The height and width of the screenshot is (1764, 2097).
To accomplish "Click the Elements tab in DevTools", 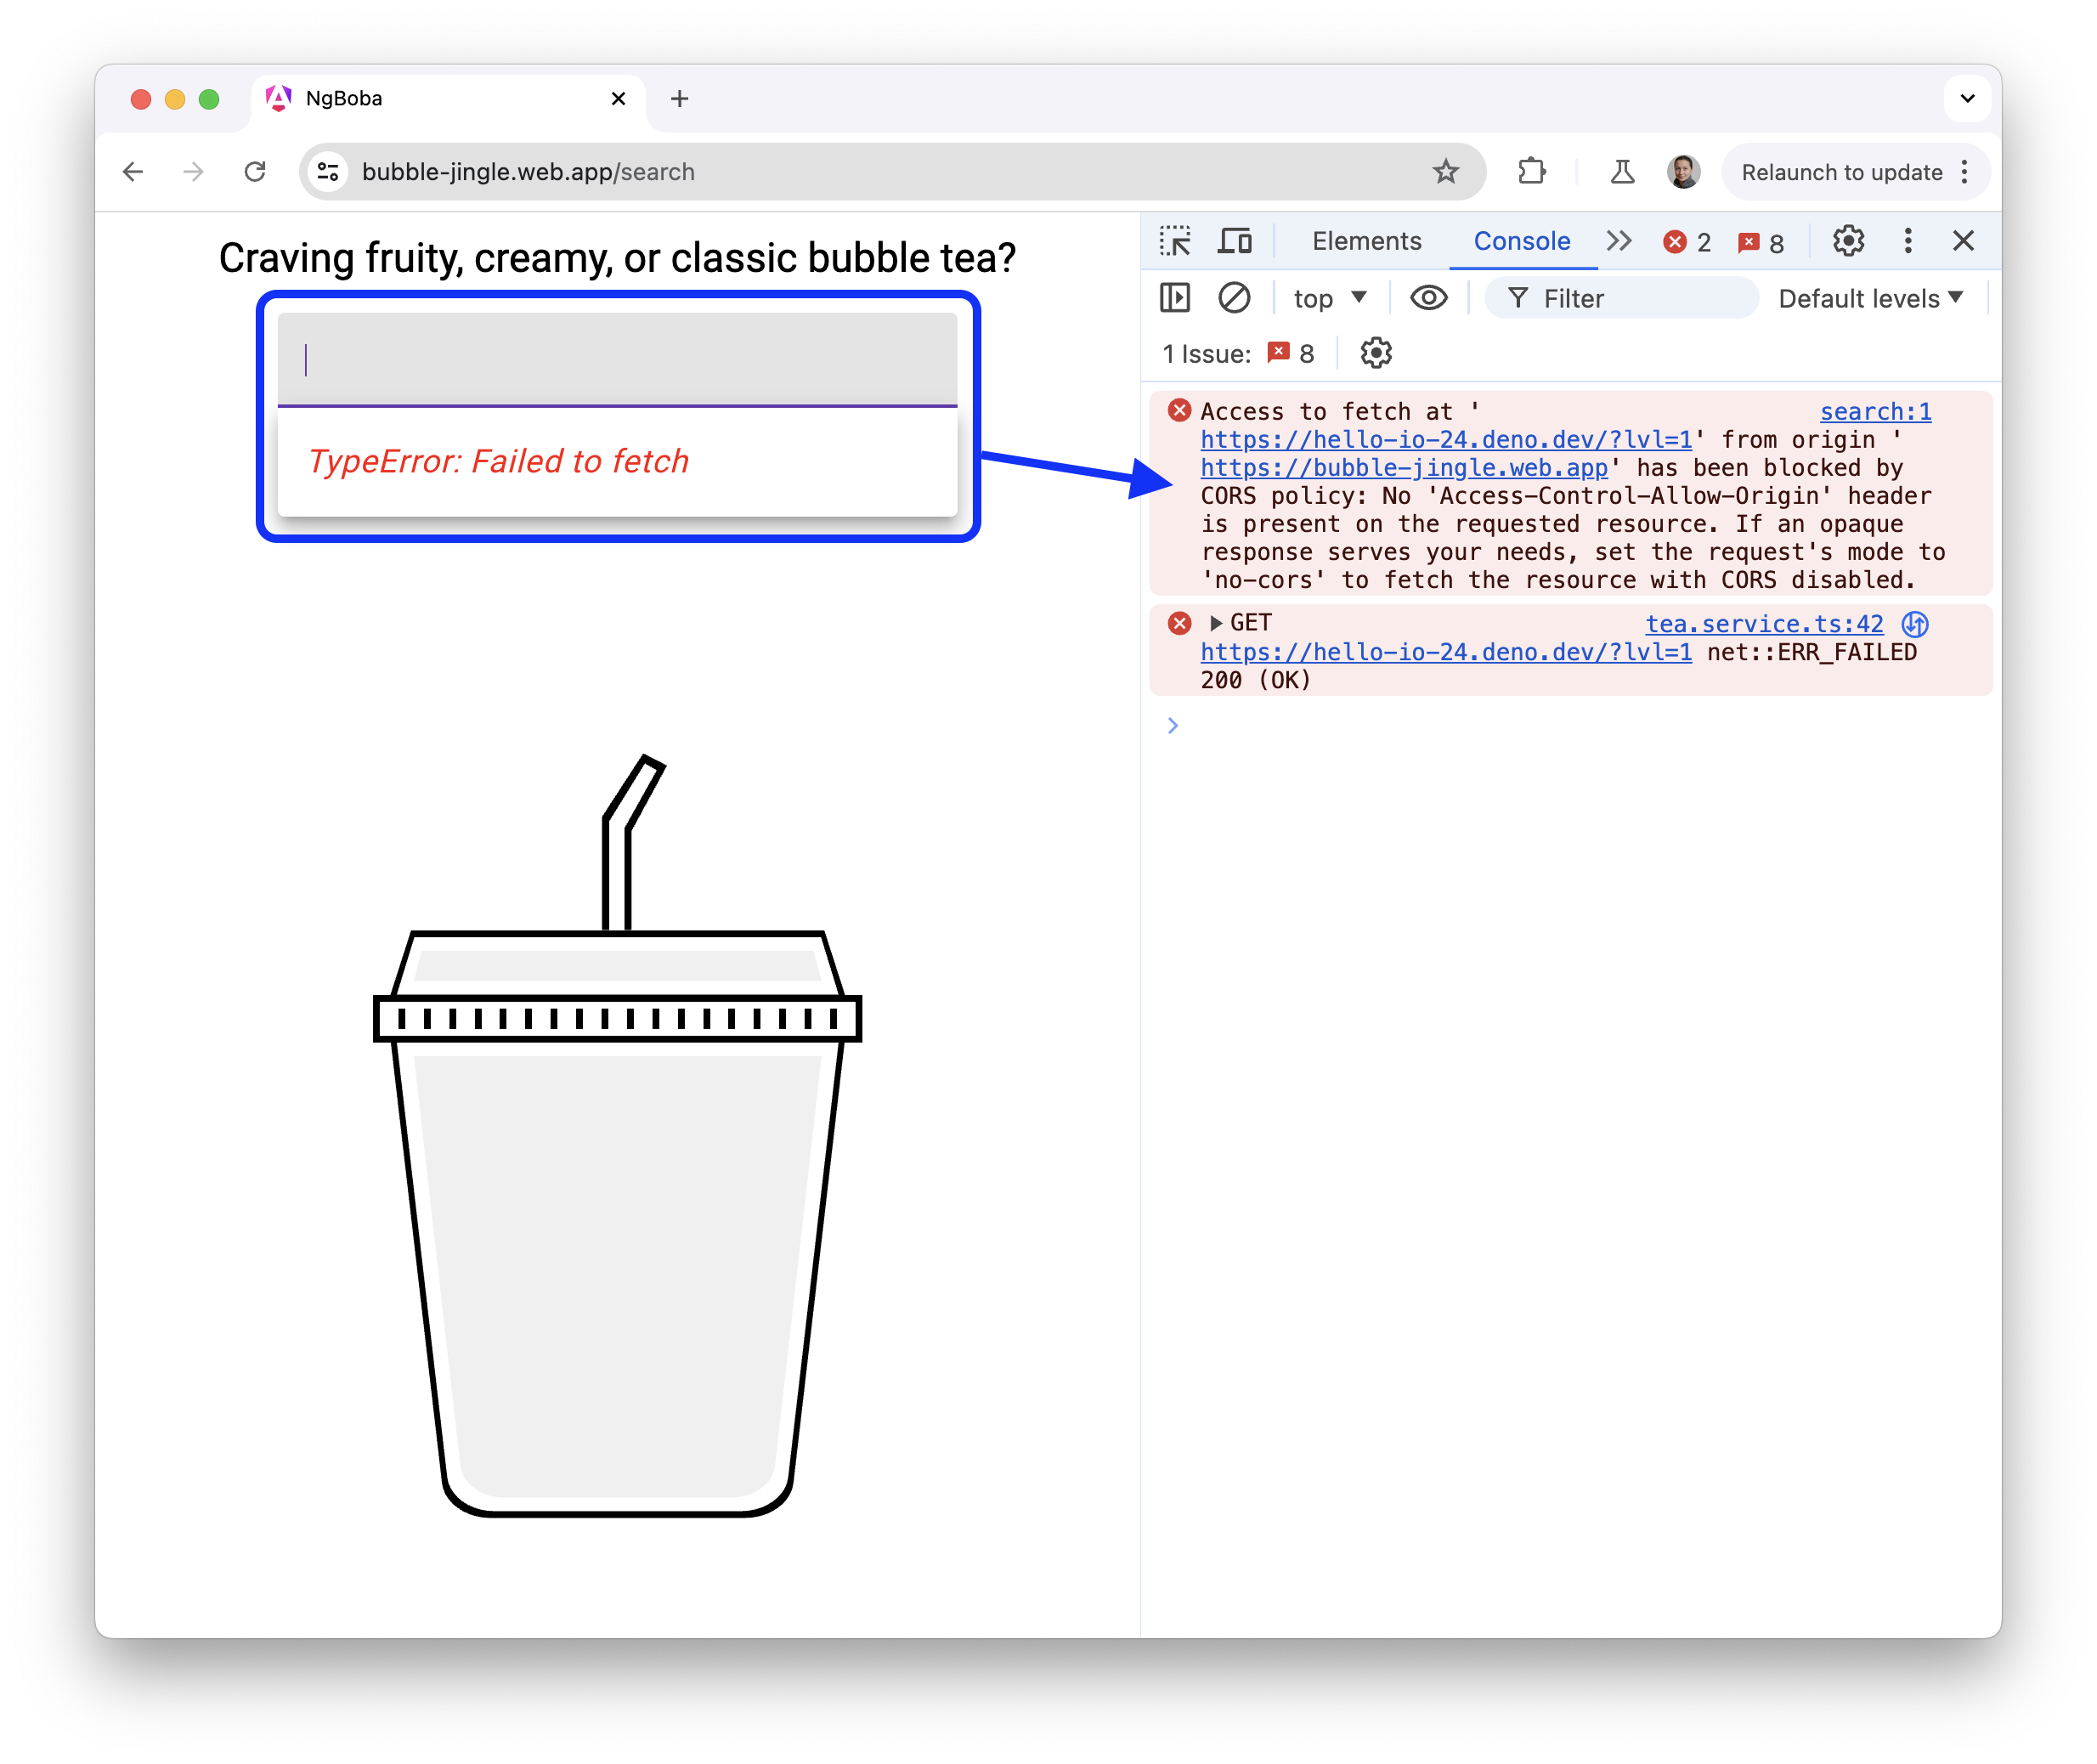I will click(1365, 241).
